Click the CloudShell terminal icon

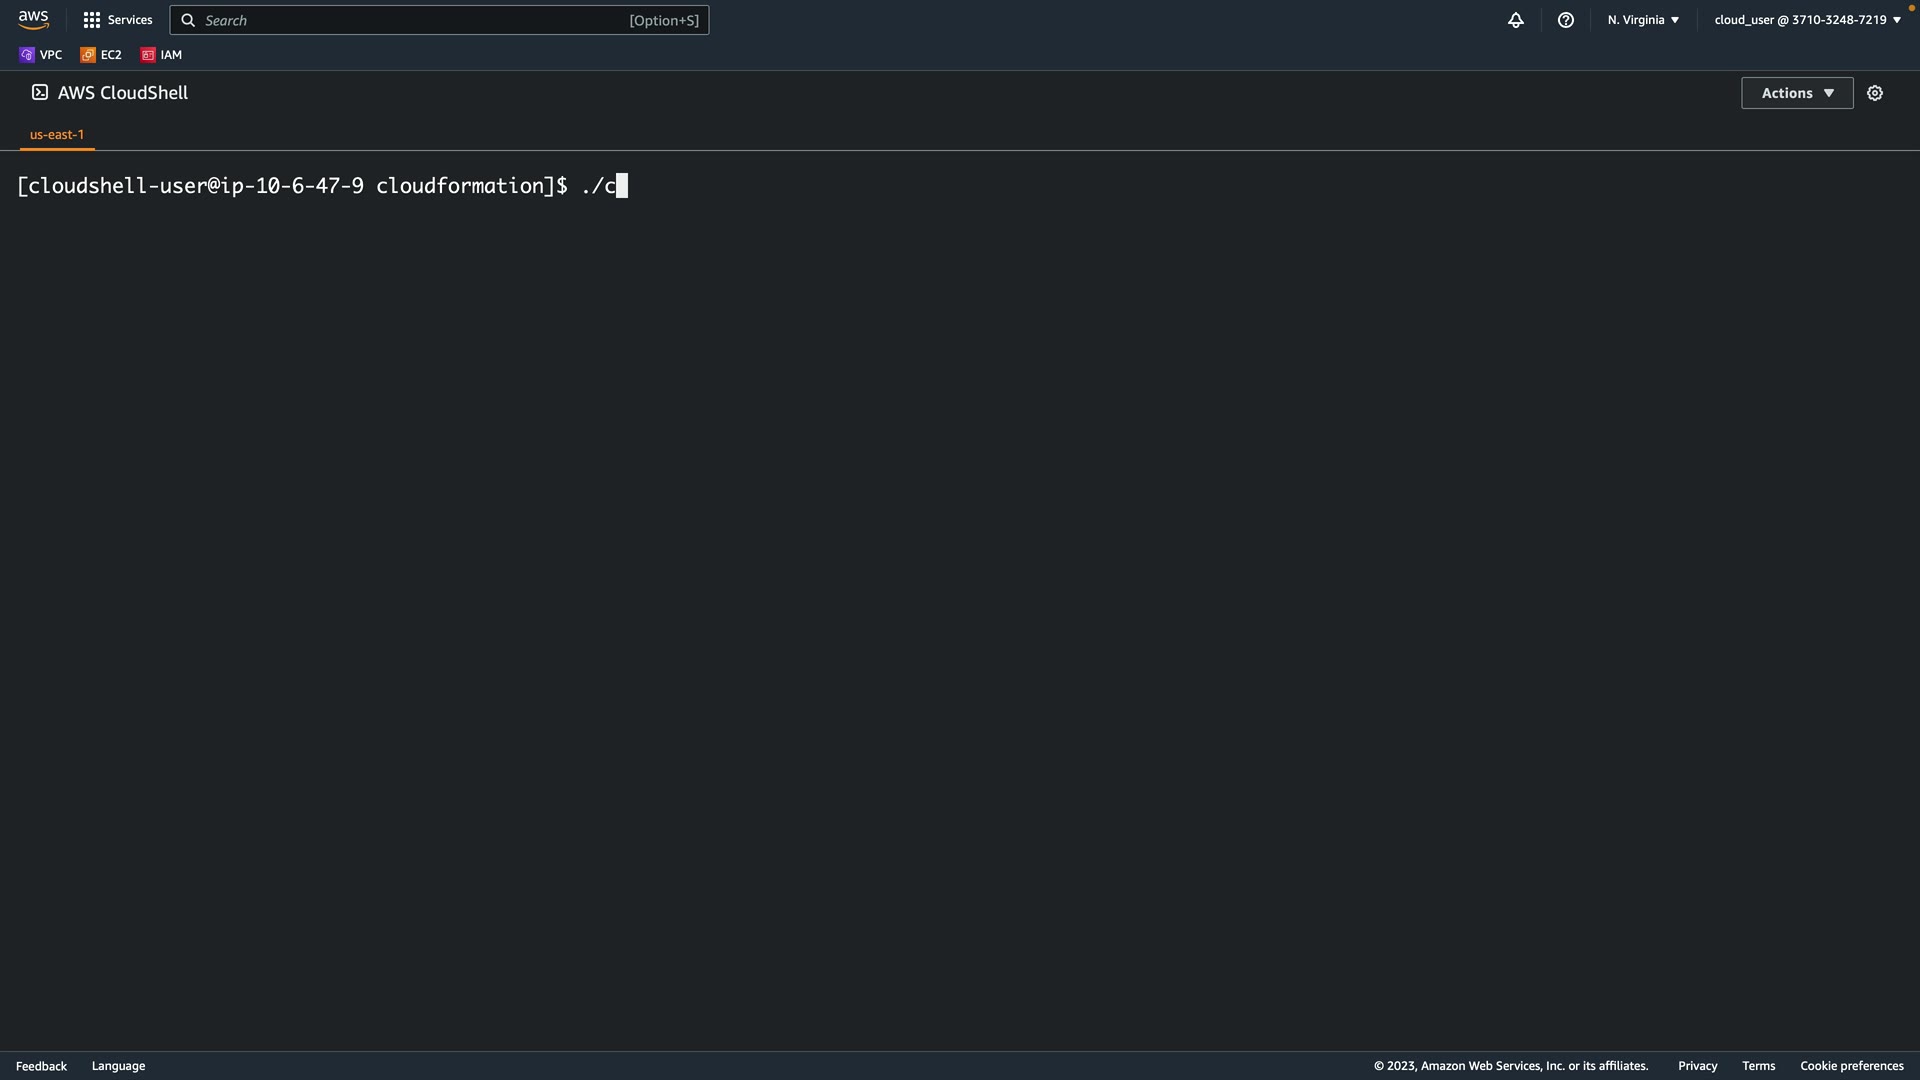pos(40,92)
